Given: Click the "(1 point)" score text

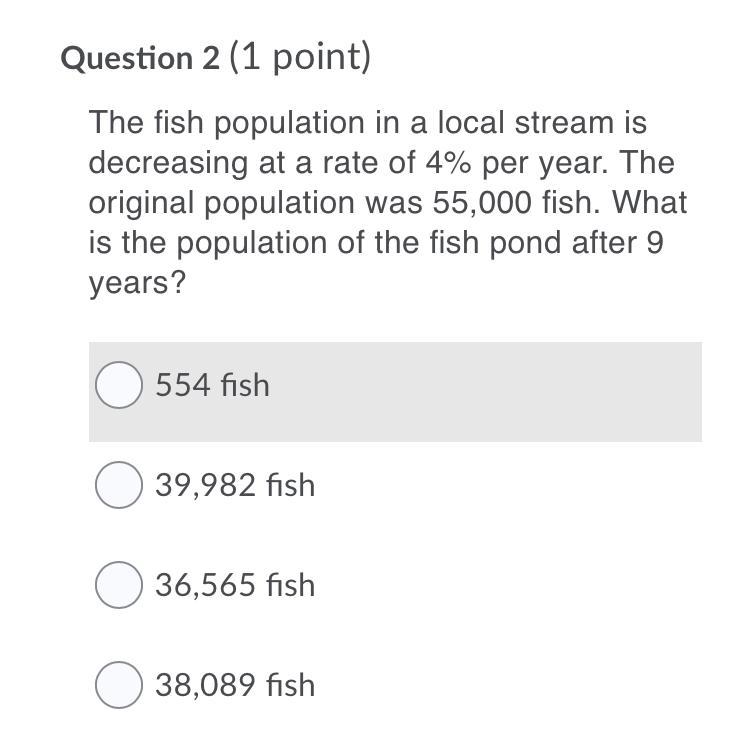Looking at the screenshot, I should (300, 57).
